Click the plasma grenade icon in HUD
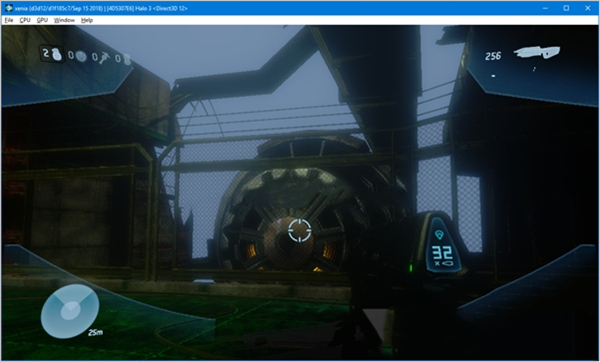 [81, 56]
